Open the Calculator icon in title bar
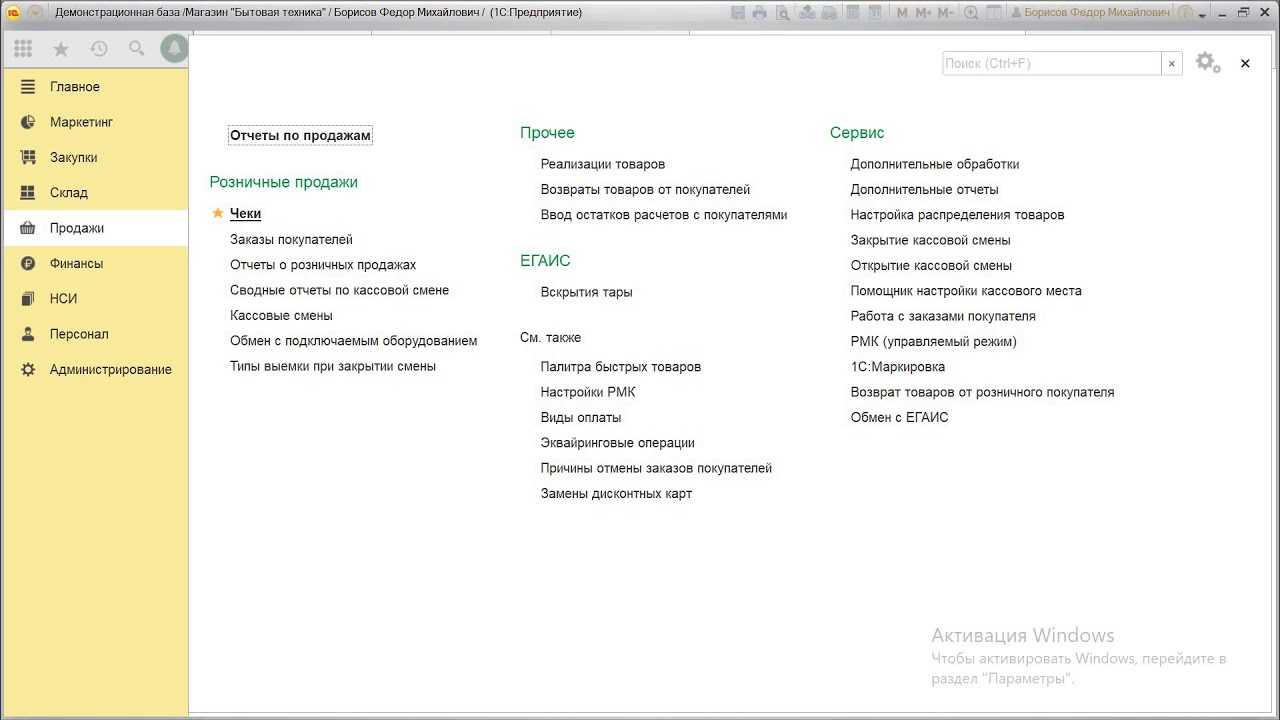The height and width of the screenshot is (720, 1280). click(x=853, y=13)
